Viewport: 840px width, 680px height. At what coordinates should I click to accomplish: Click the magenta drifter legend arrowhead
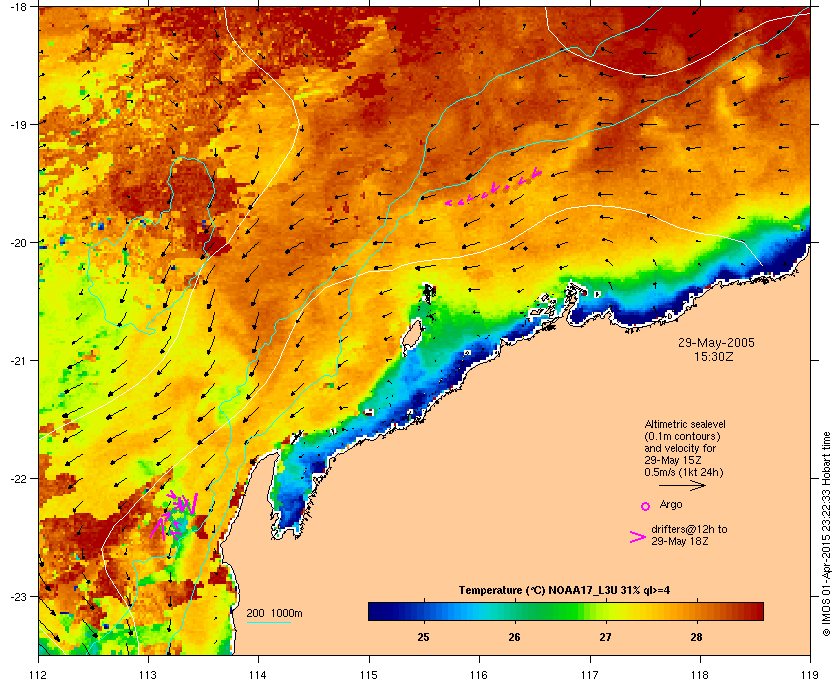tap(638, 537)
